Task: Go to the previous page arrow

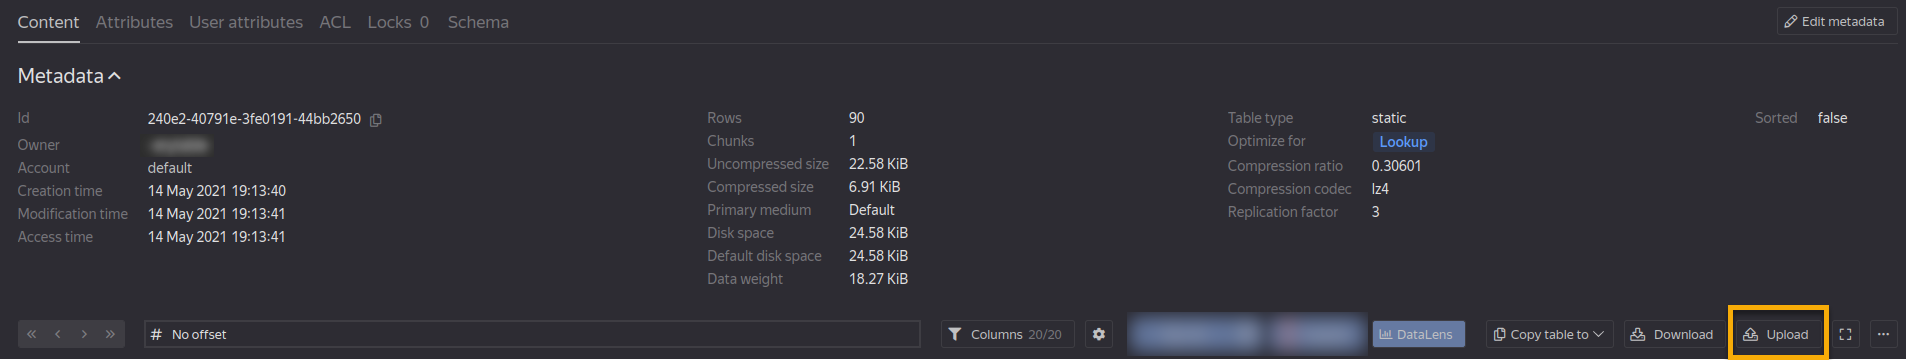Action: pos(58,334)
